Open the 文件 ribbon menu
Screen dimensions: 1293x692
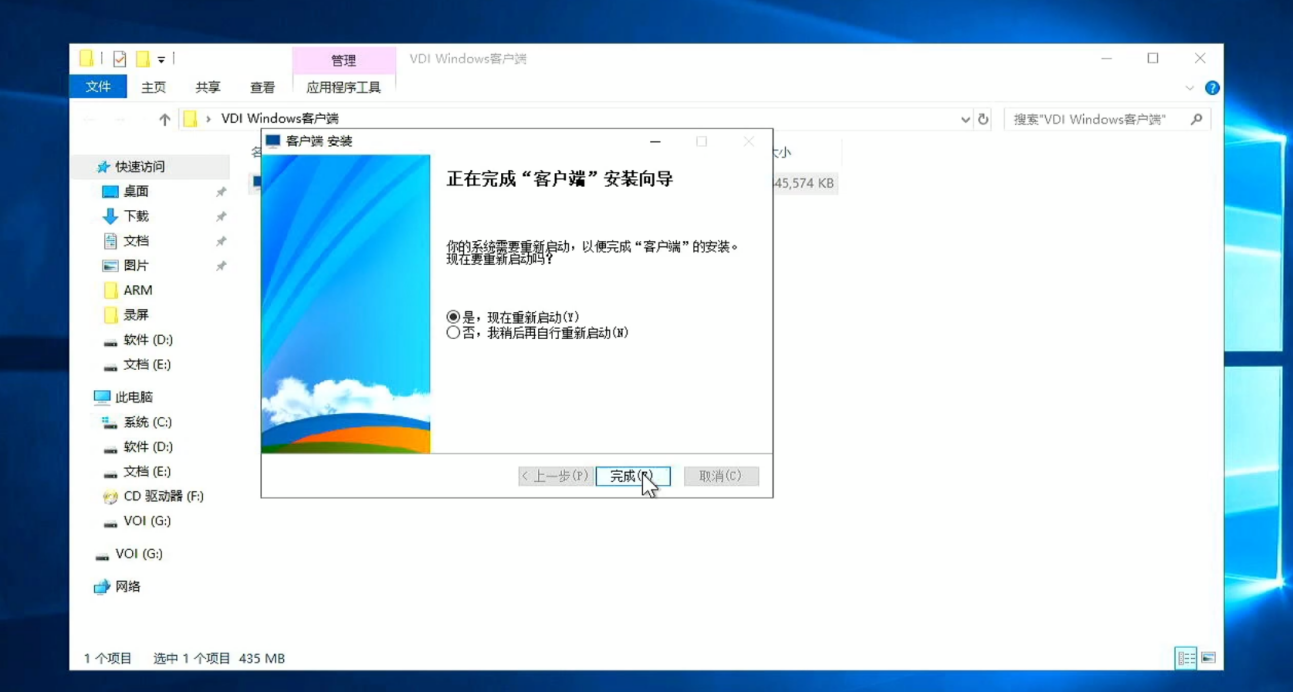98,87
